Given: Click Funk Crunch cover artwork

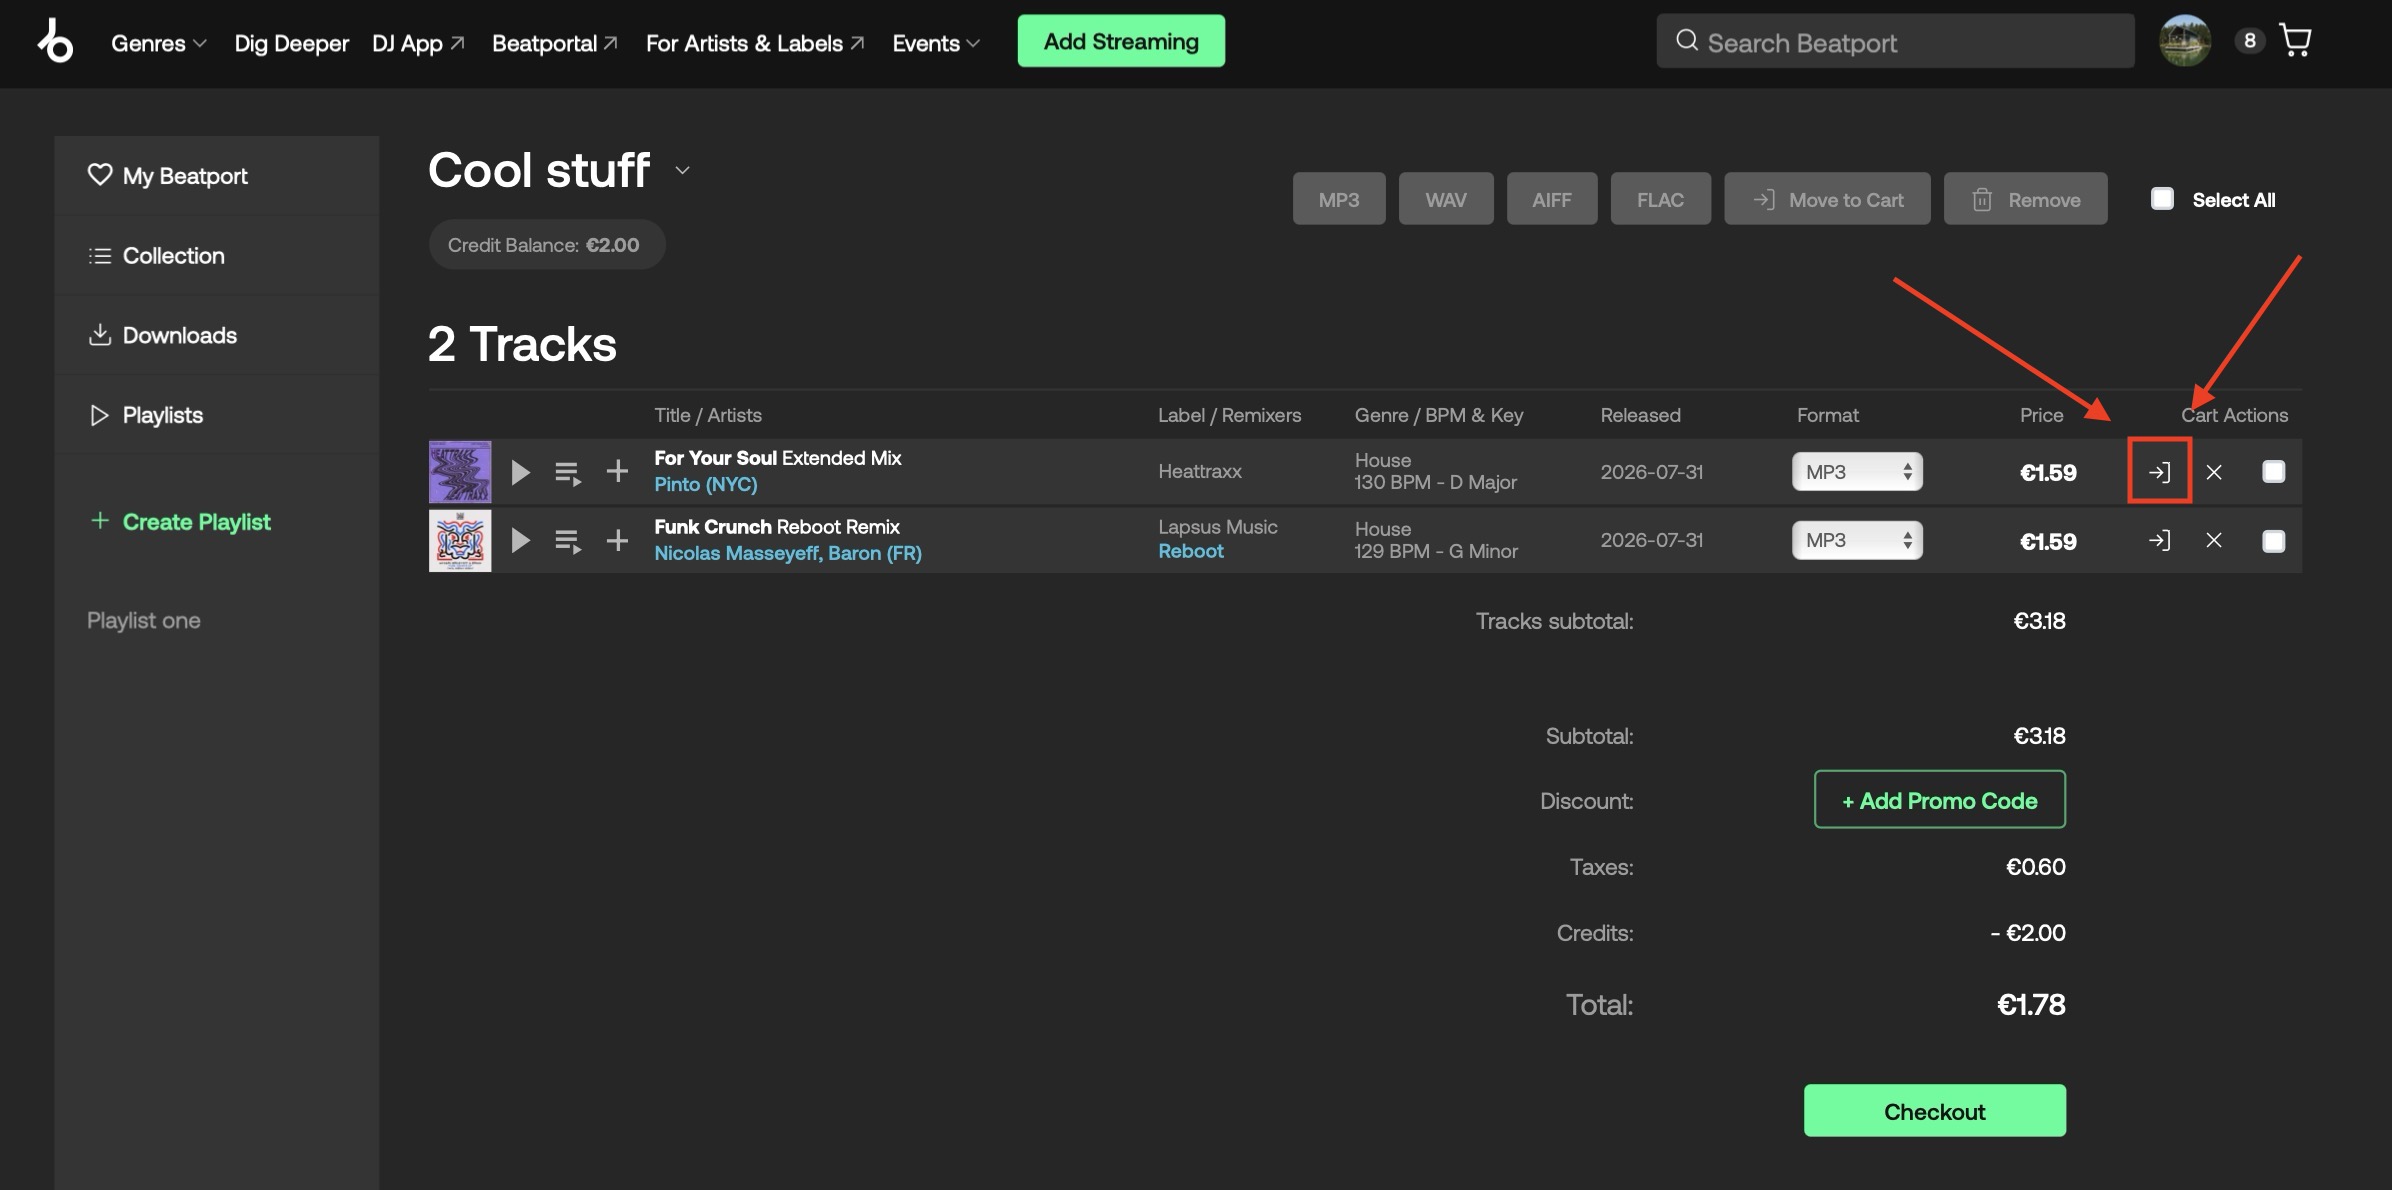Looking at the screenshot, I should pyautogui.click(x=460, y=541).
